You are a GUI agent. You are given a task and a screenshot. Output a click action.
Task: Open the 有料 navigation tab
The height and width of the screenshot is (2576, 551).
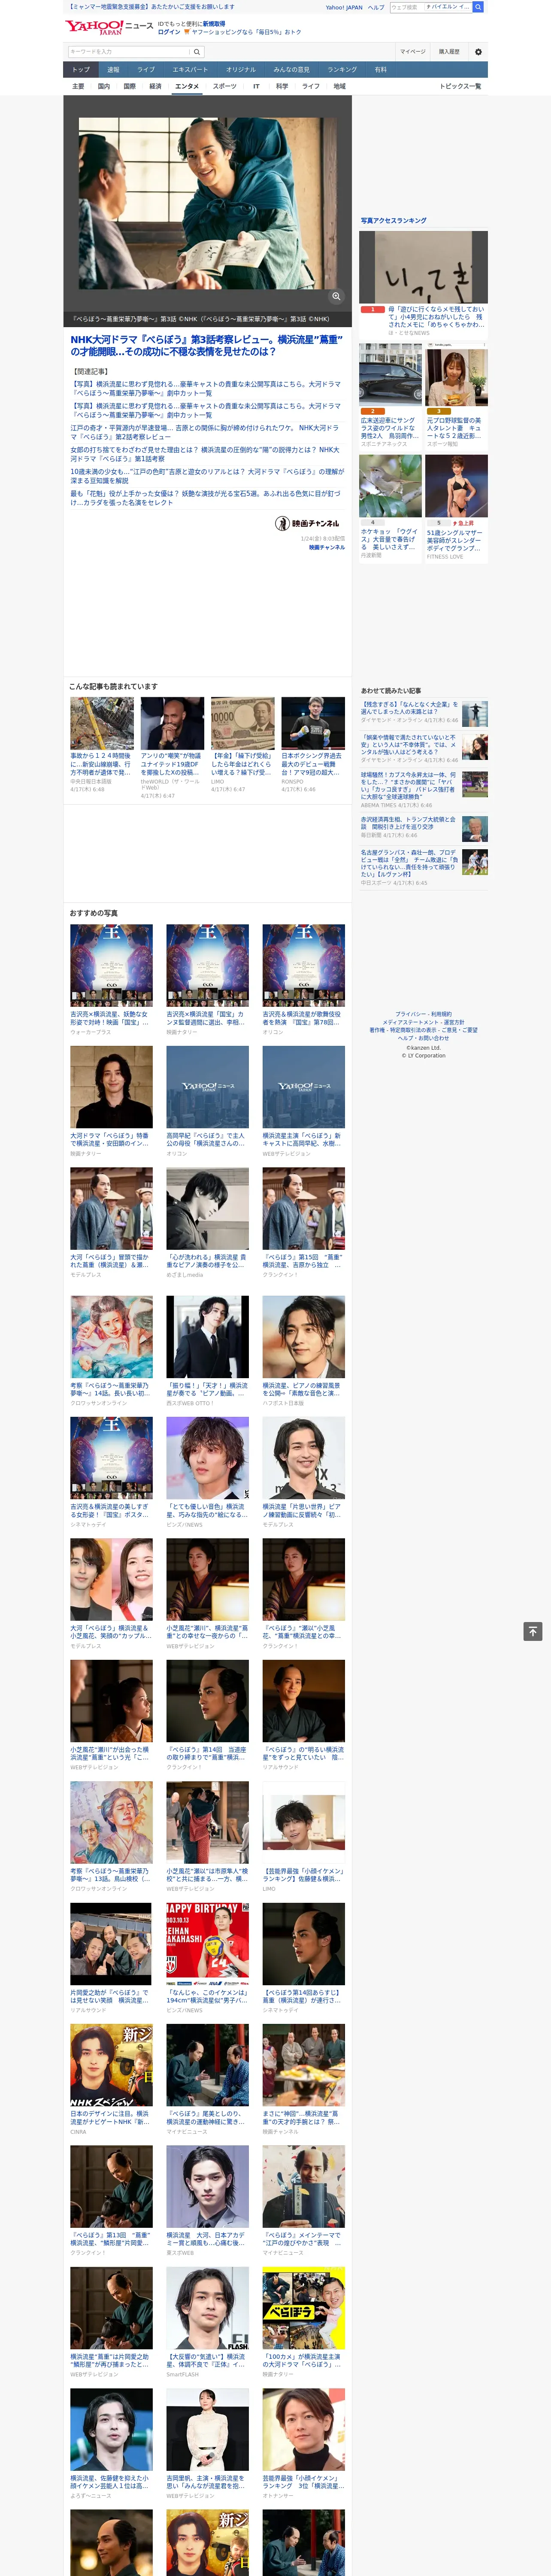[x=380, y=70]
